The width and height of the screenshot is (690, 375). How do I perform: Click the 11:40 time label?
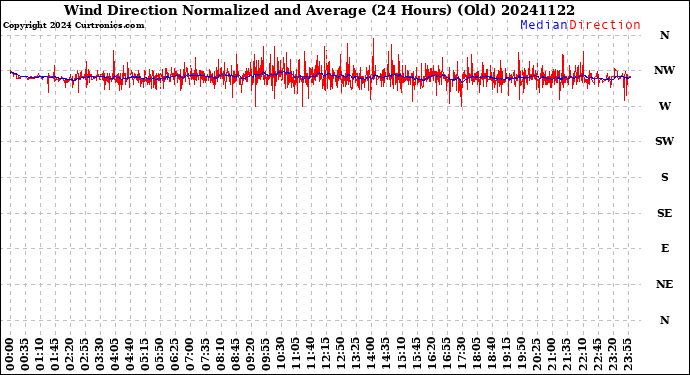click(311, 355)
